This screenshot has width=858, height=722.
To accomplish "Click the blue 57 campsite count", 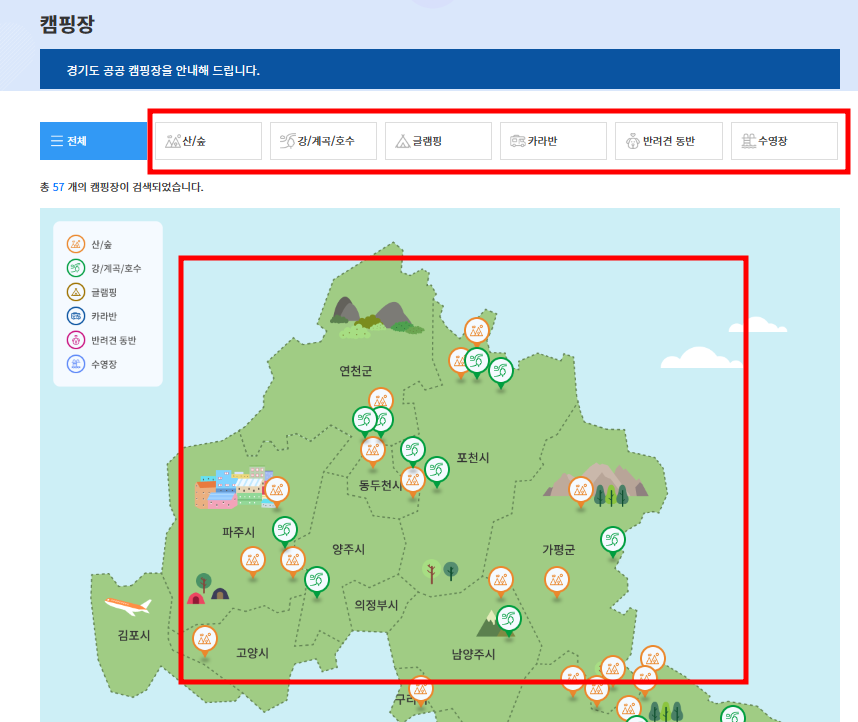I will 59,187.
